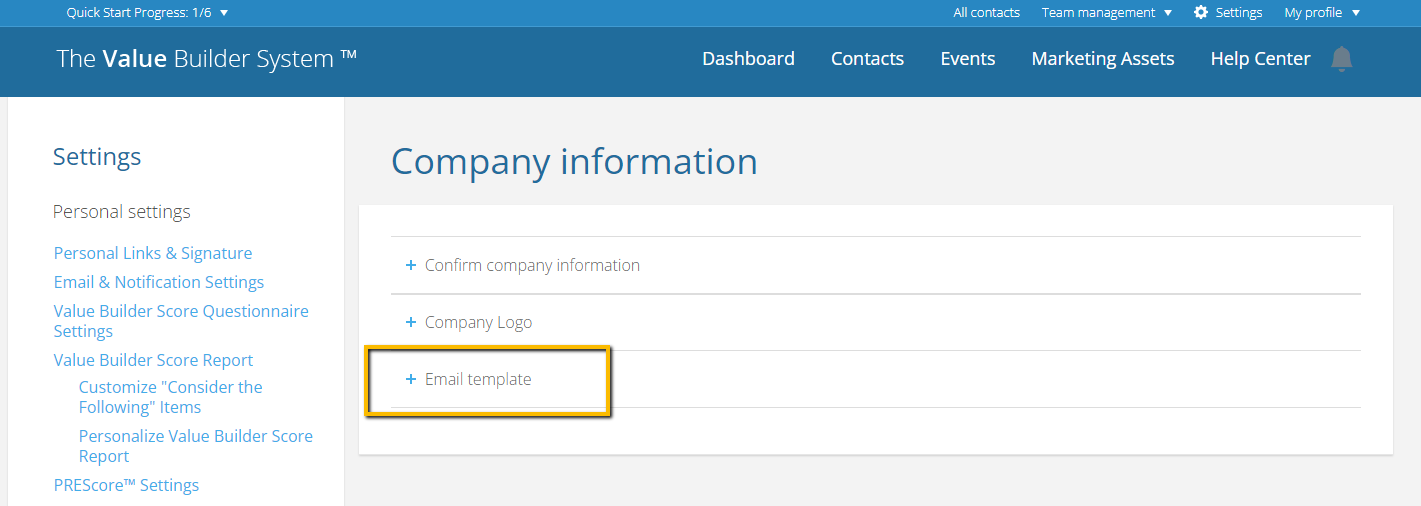Viewport: 1421px width, 506px height.
Task: Open Quick Start Progress dropdown
Action: coord(147,13)
